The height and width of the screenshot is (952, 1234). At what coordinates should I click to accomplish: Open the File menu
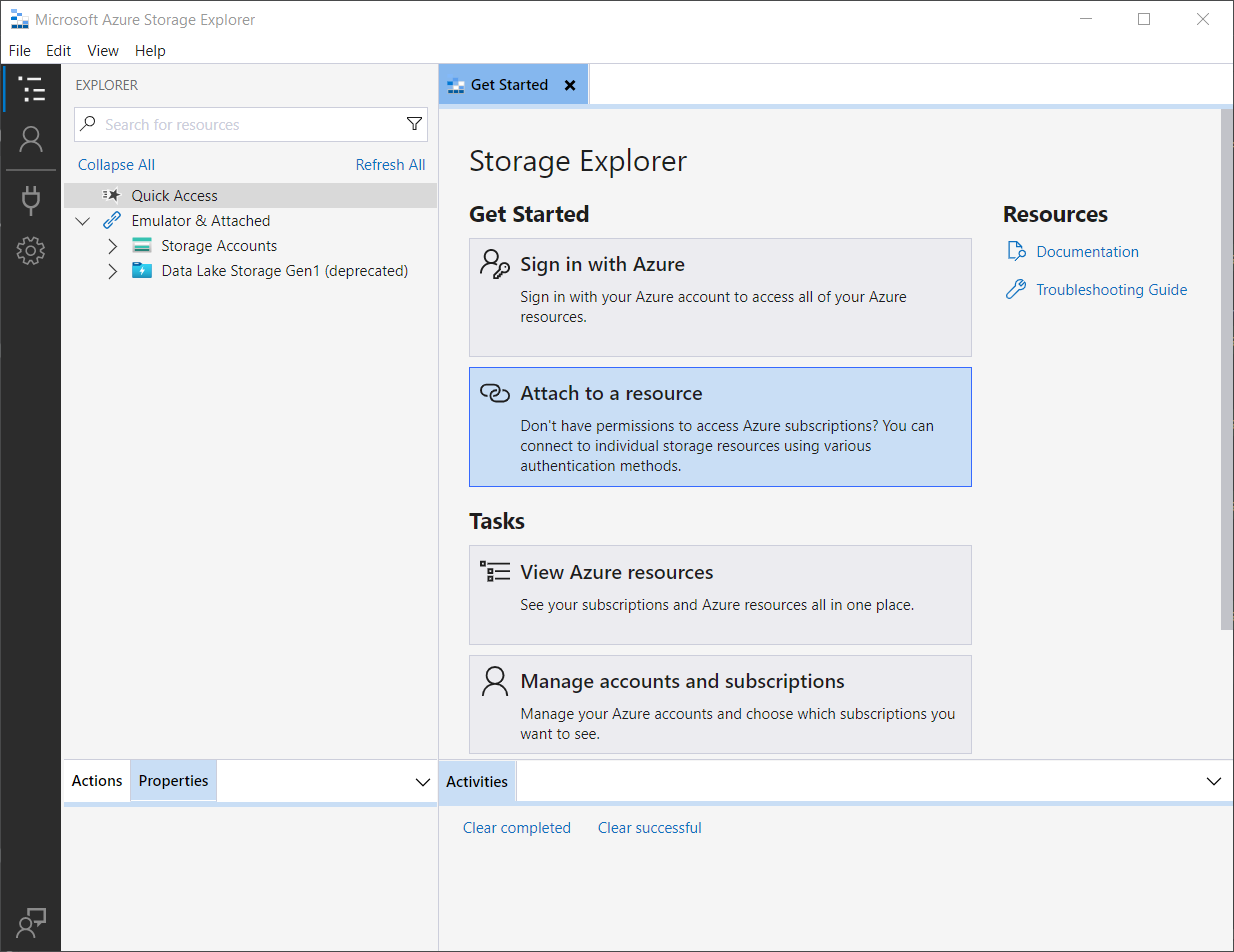coord(20,50)
